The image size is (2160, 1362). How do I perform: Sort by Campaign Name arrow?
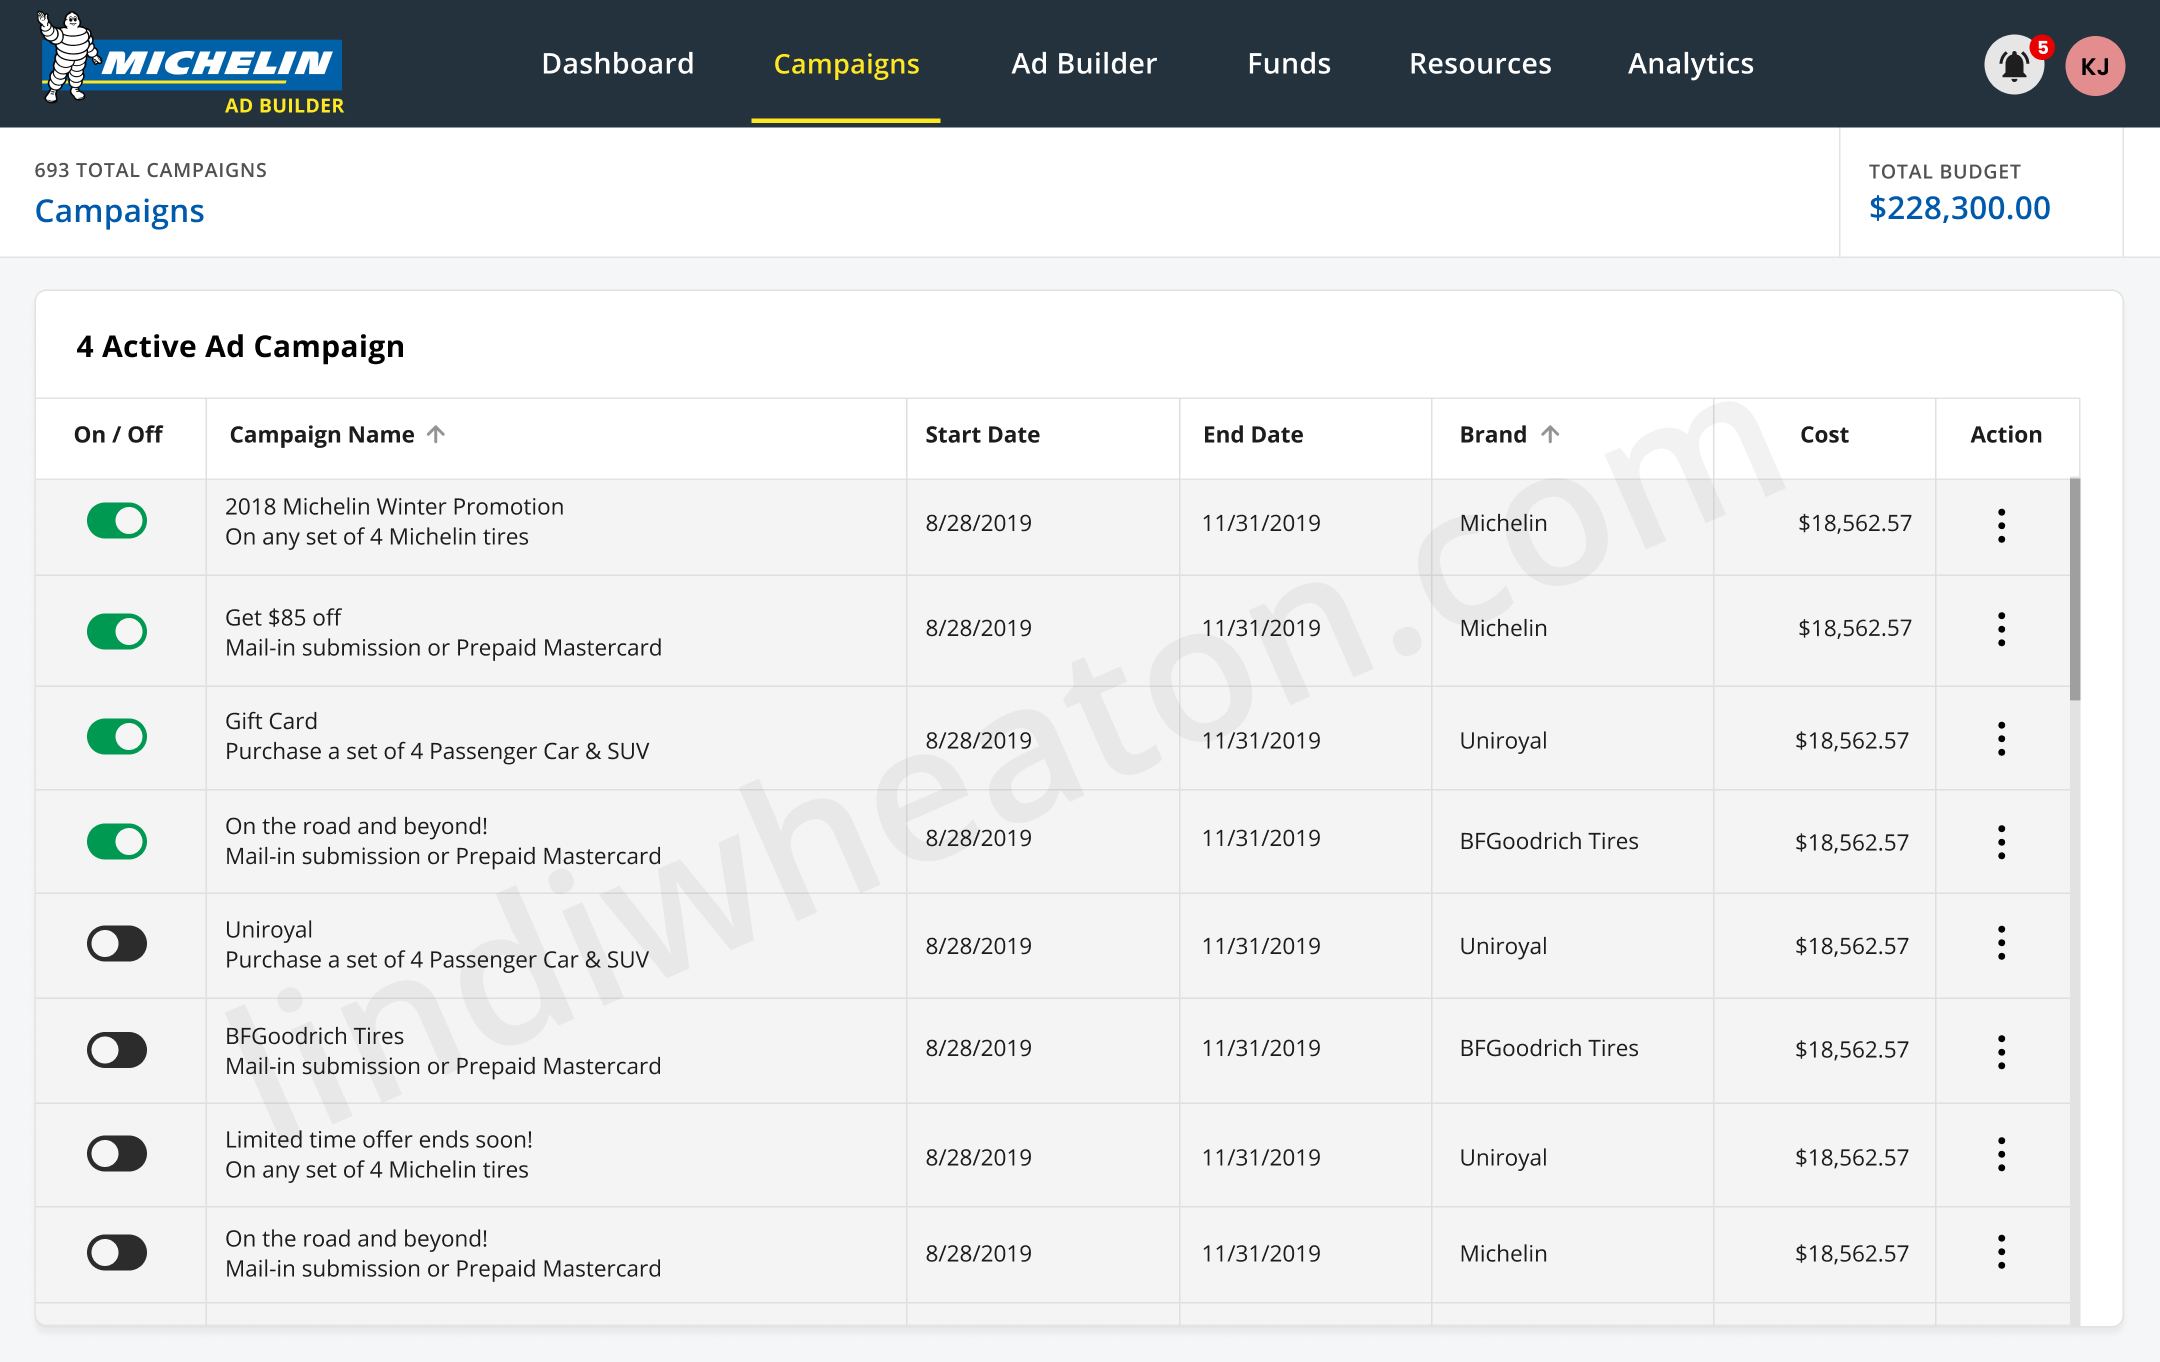click(x=436, y=434)
